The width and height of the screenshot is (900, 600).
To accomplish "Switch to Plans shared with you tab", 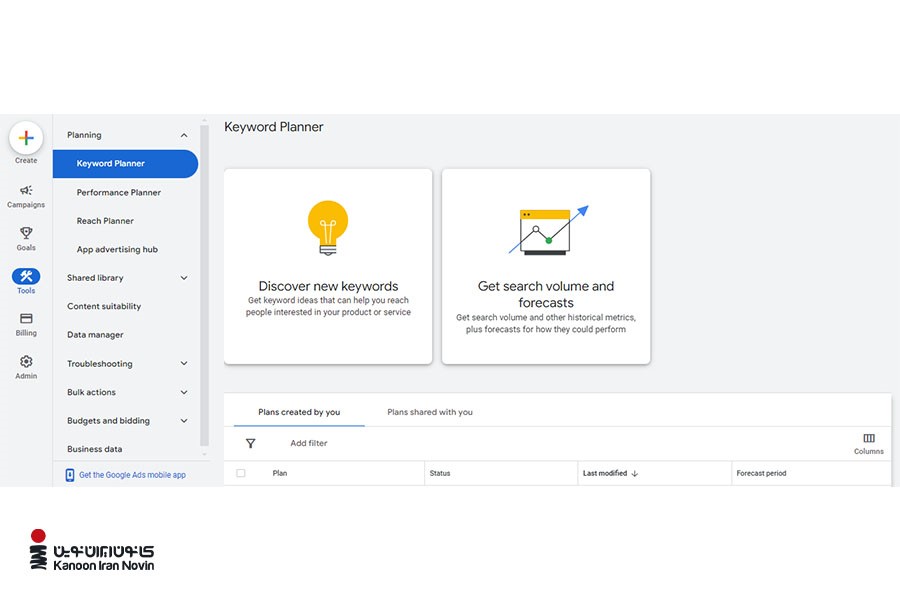I will [x=430, y=412].
